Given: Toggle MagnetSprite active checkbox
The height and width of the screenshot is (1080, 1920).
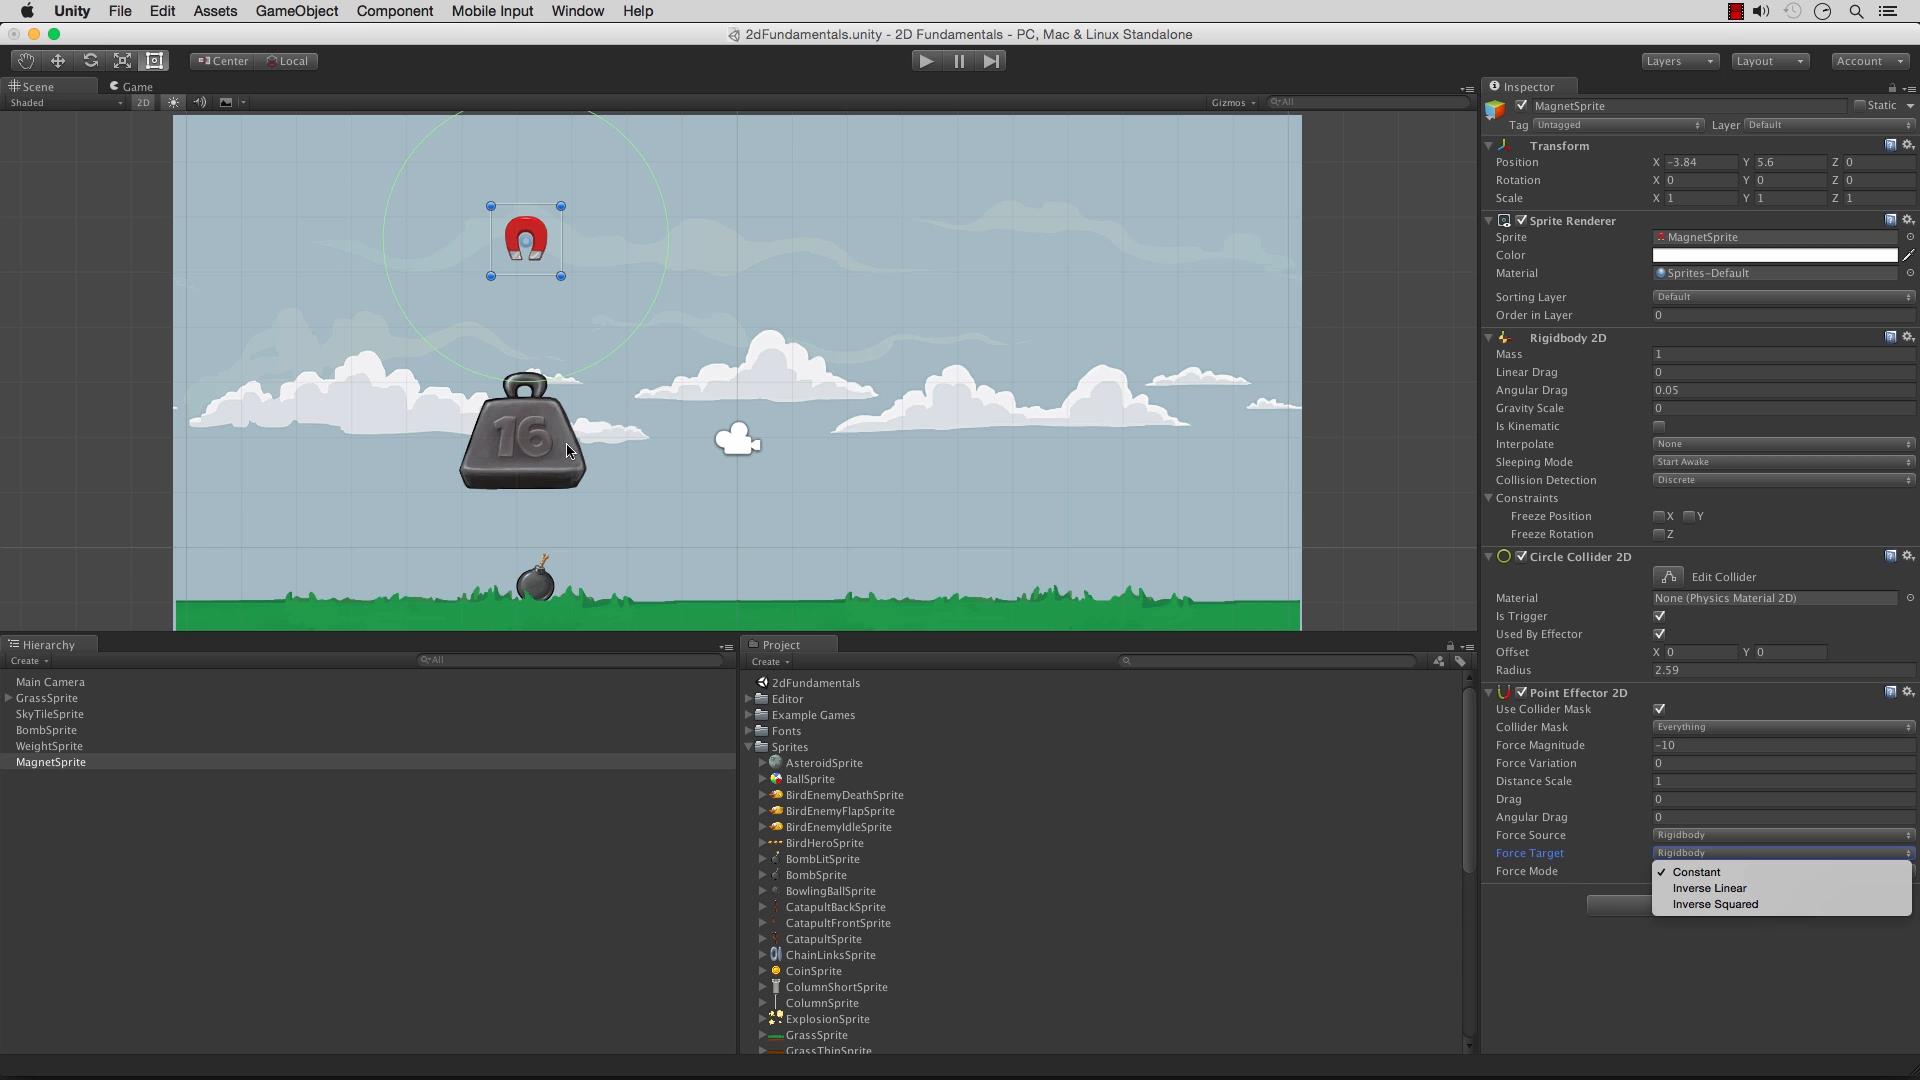Looking at the screenshot, I should coord(1522,106).
